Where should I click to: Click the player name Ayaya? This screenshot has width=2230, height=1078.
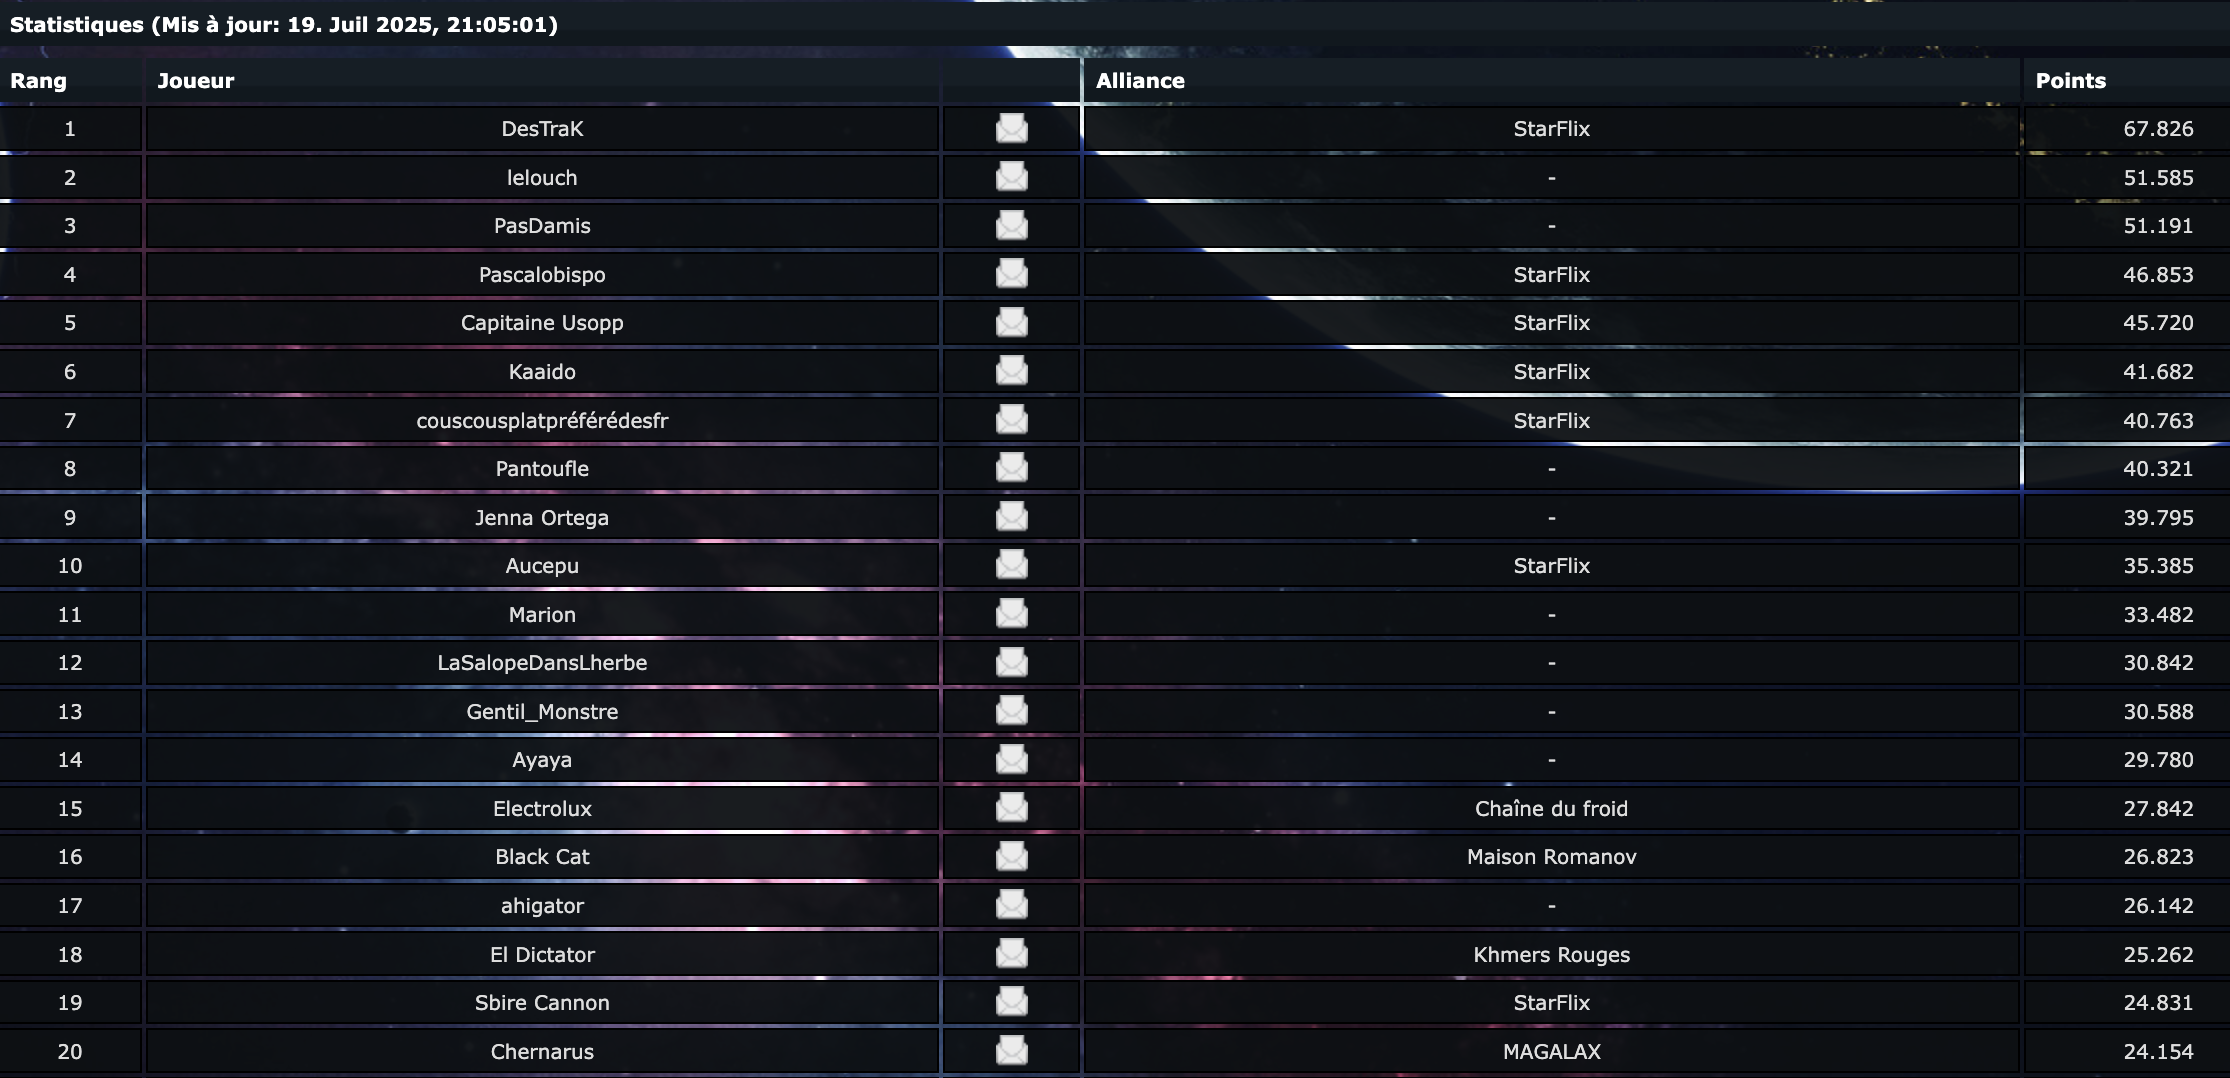(x=542, y=760)
